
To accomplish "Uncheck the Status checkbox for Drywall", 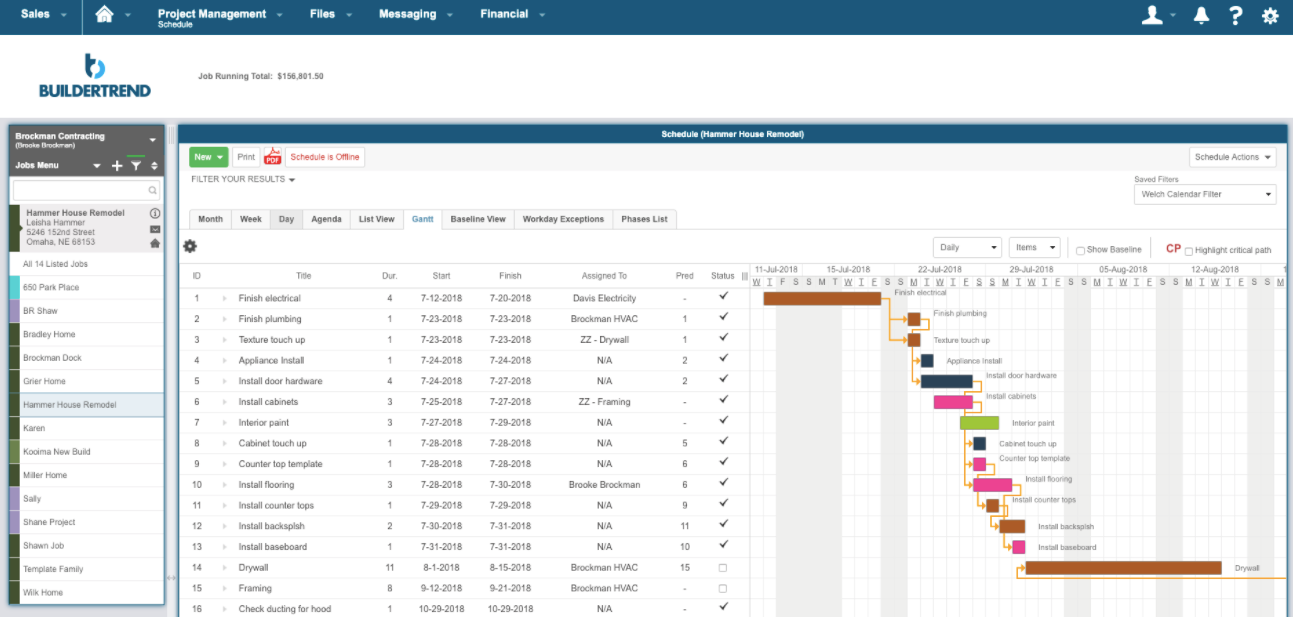I will click(723, 567).
